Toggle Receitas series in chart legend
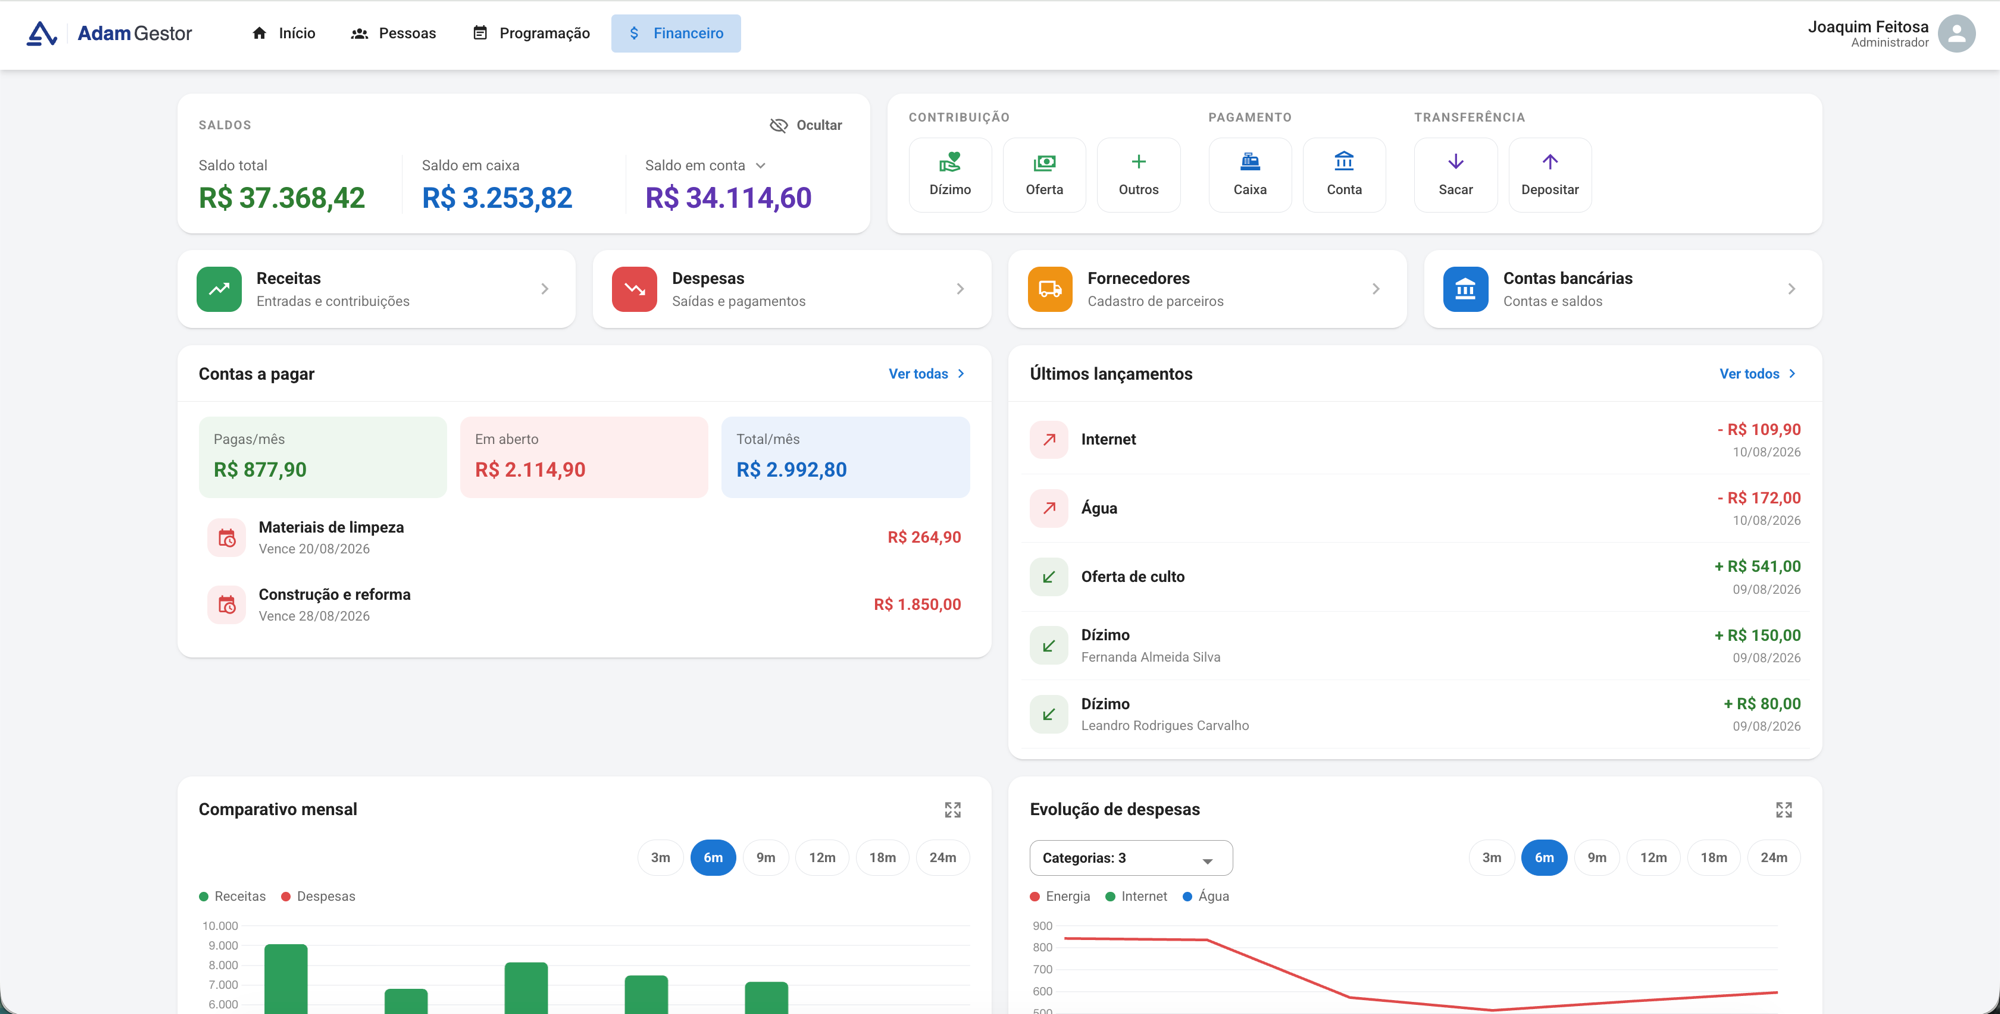 tap(233, 896)
